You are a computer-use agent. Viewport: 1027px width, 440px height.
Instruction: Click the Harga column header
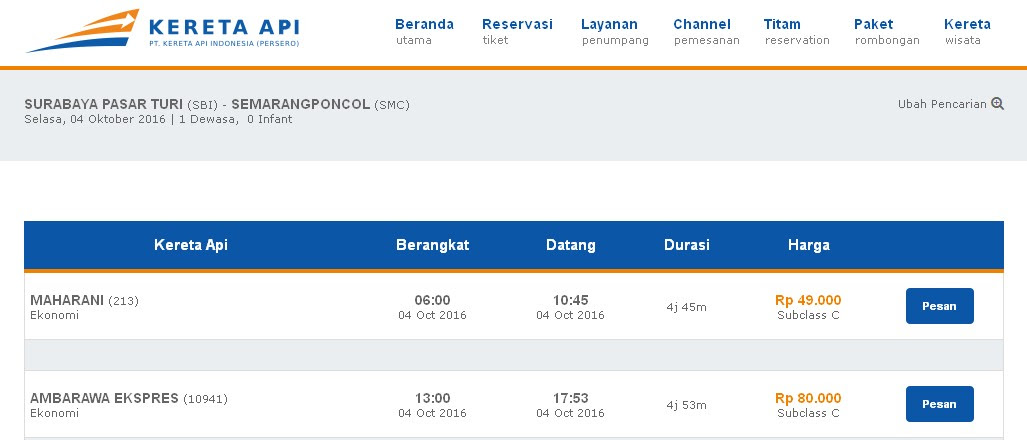(808, 245)
